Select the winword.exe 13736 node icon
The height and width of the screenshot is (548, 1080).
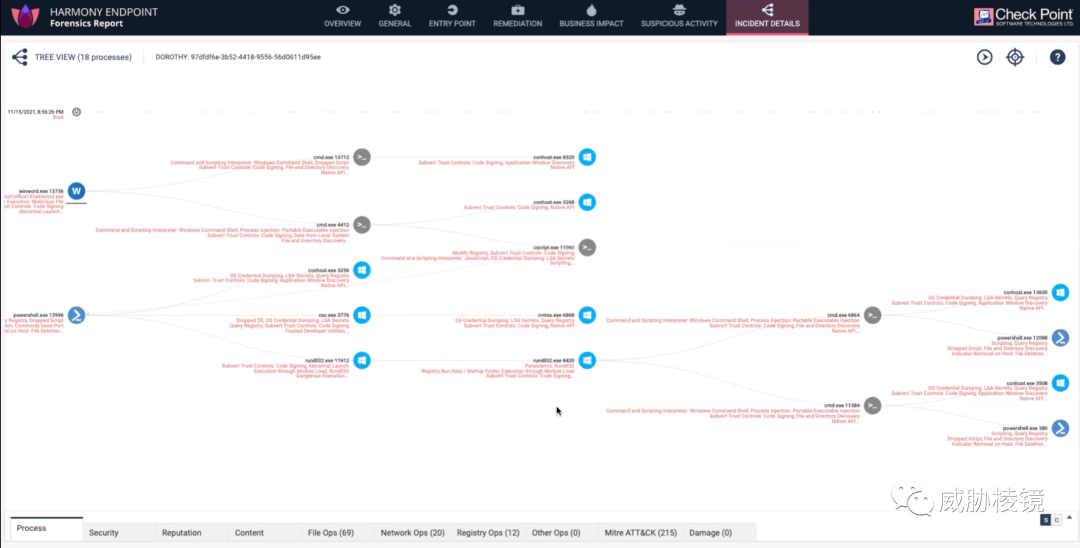click(x=76, y=191)
